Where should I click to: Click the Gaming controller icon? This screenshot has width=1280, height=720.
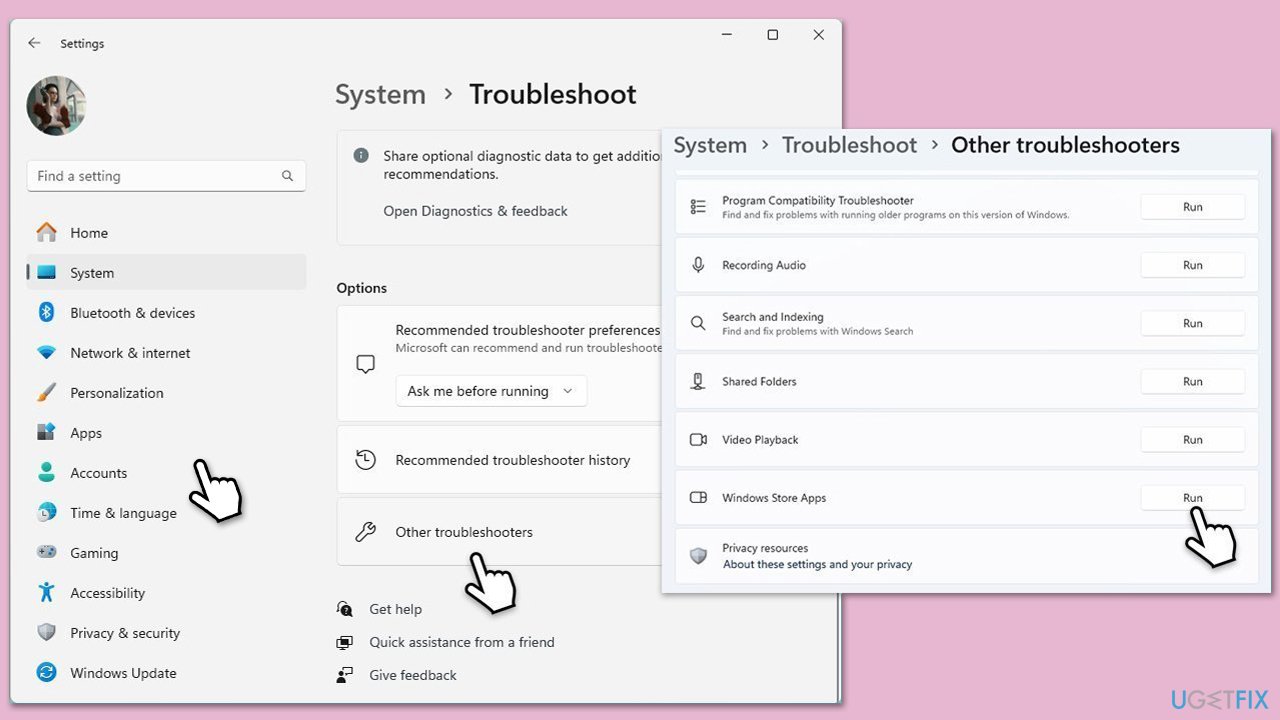[x=46, y=552]
